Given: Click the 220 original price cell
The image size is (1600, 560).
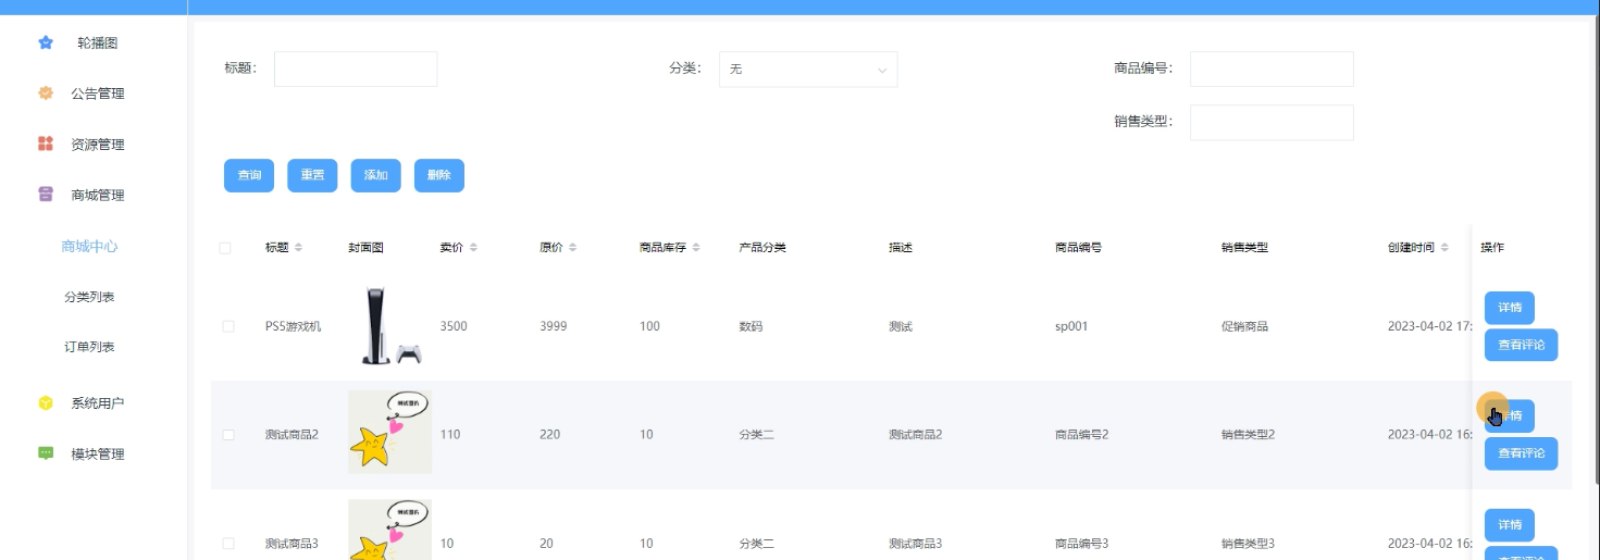Looking at the screenshot, I should (550, 435).
